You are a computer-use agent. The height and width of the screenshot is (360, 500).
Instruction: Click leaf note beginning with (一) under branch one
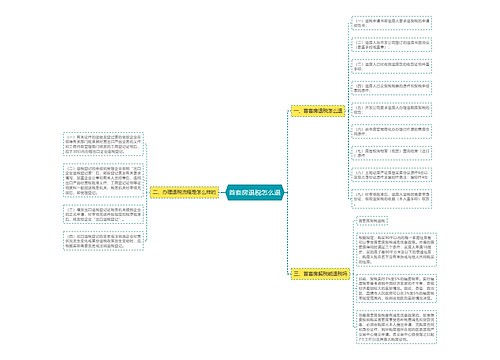[392, 23]
